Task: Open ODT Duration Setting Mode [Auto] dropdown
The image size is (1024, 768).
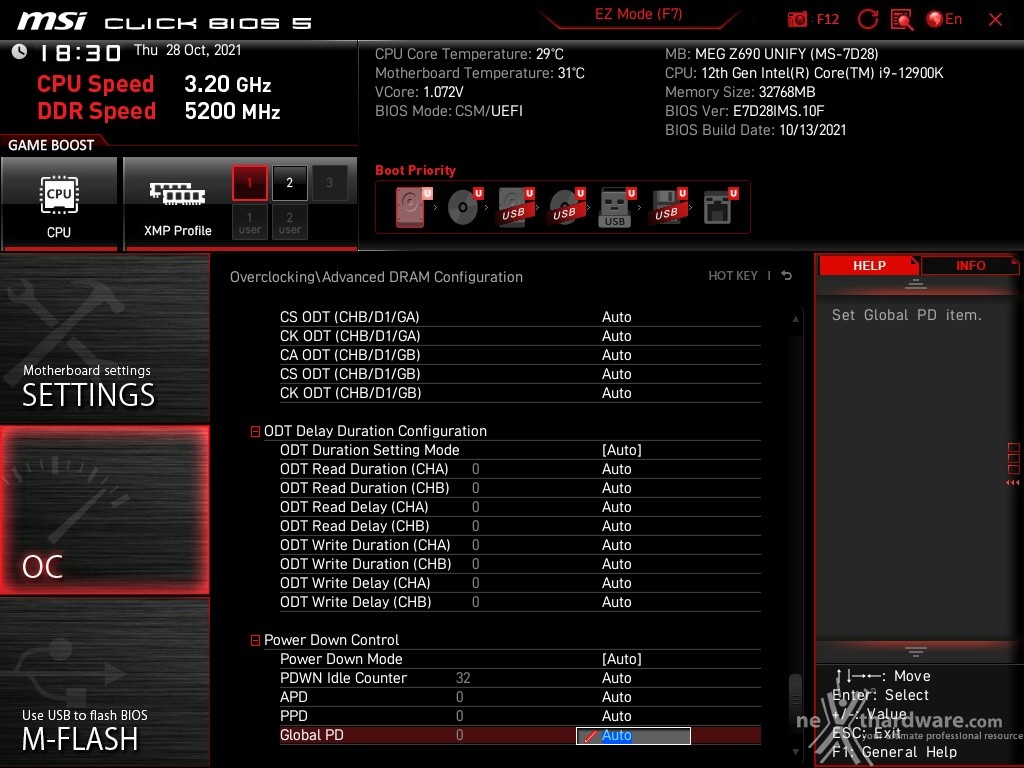Action: (621, 450)
